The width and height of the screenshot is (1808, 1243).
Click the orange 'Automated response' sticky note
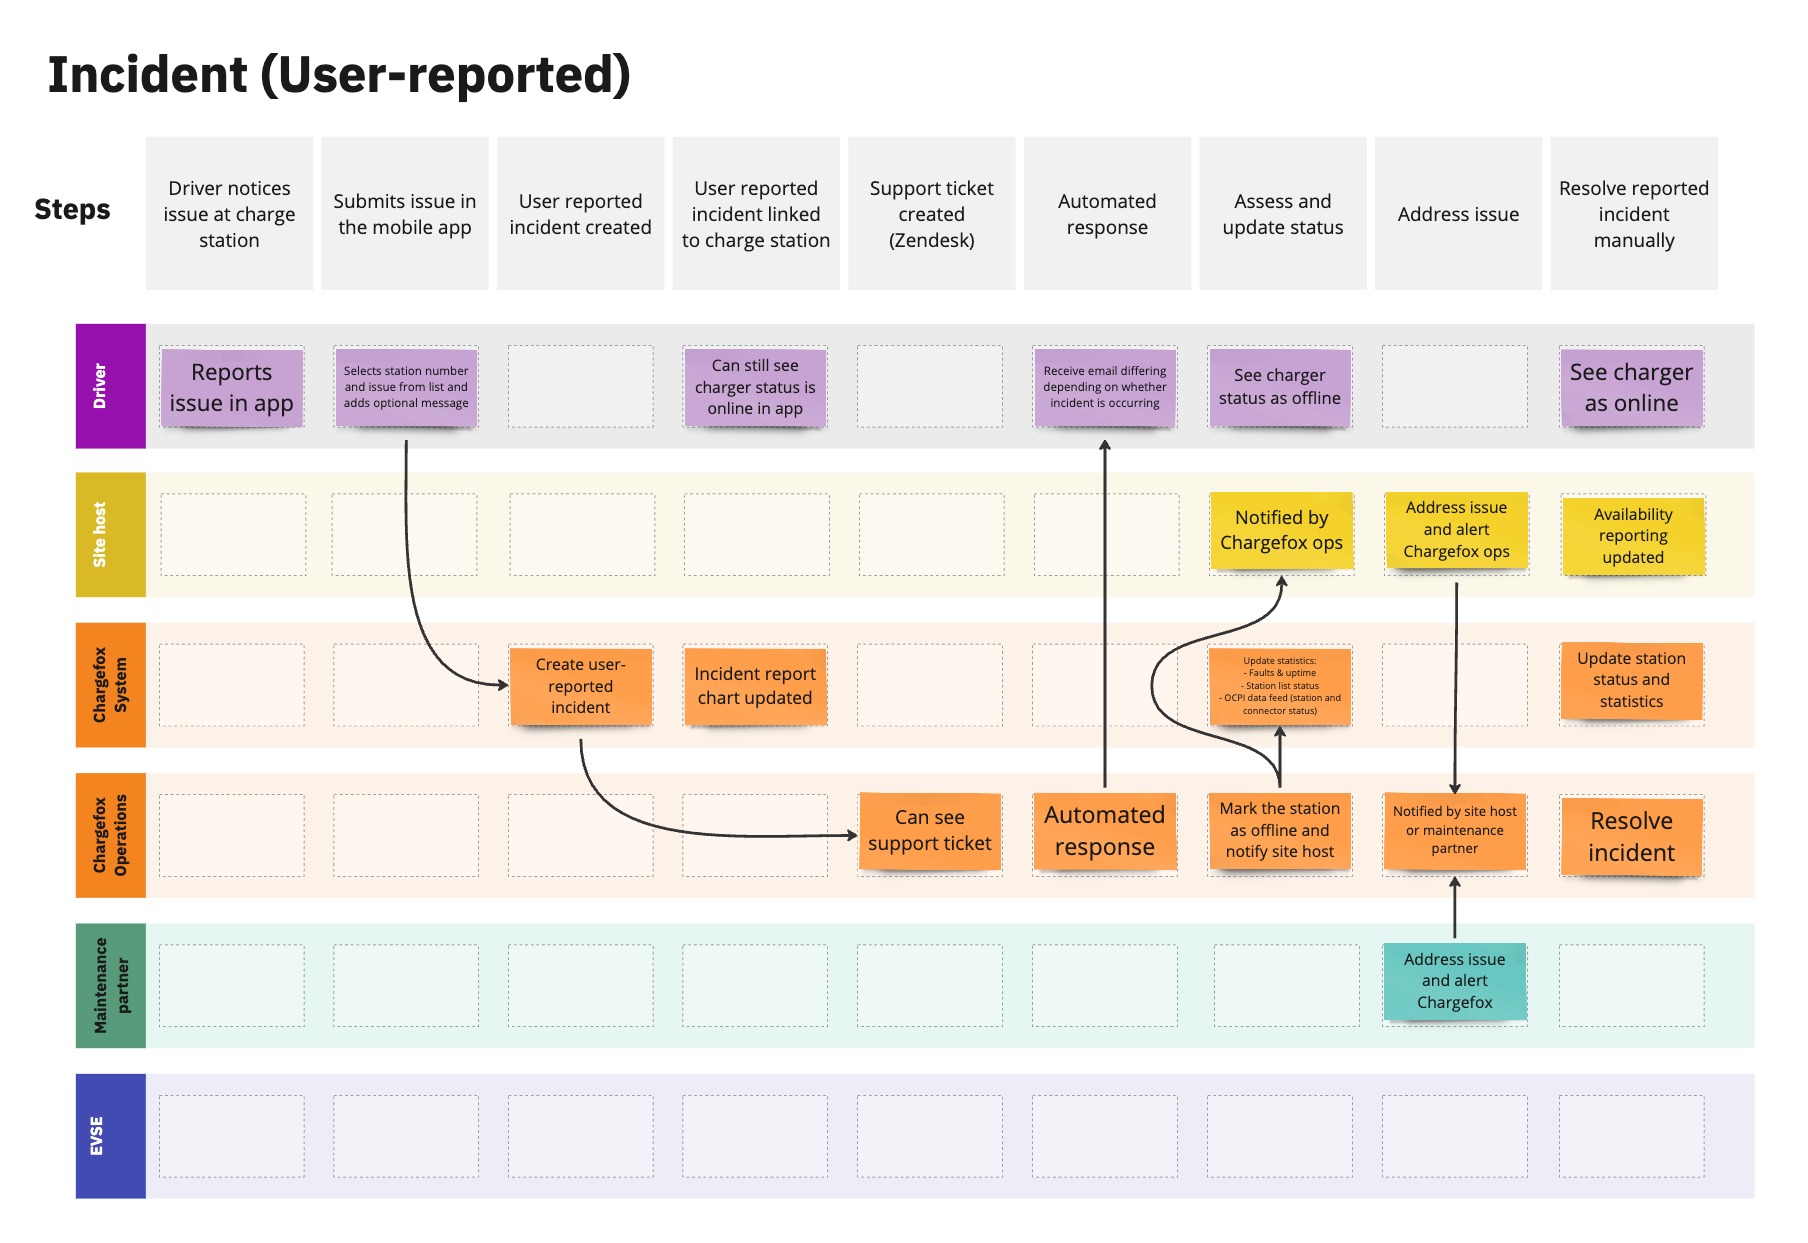(1105, 831)
